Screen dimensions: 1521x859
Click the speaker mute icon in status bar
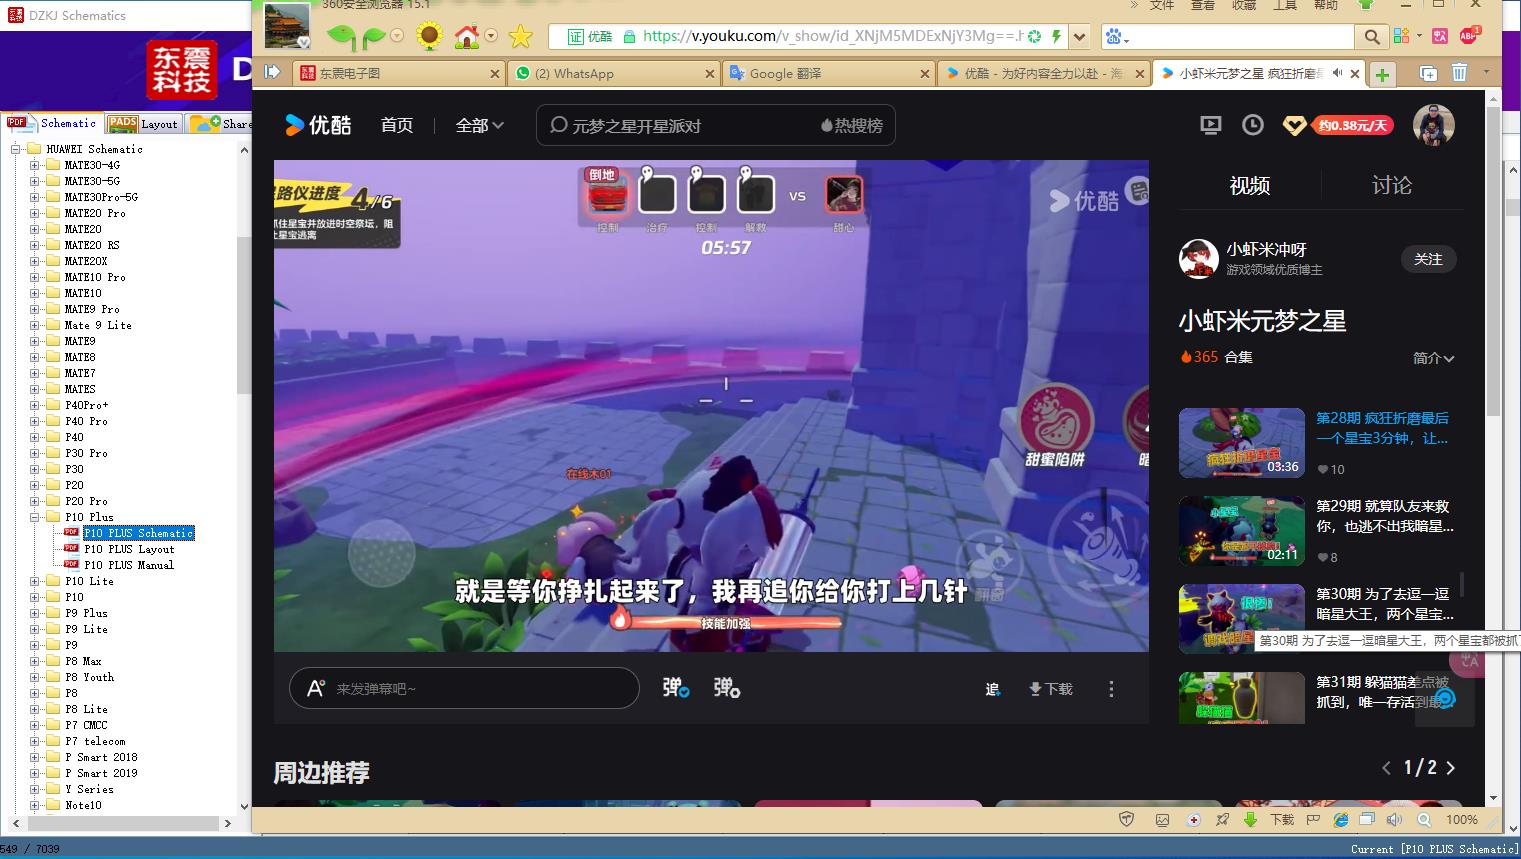click(x=1394, y=819)
